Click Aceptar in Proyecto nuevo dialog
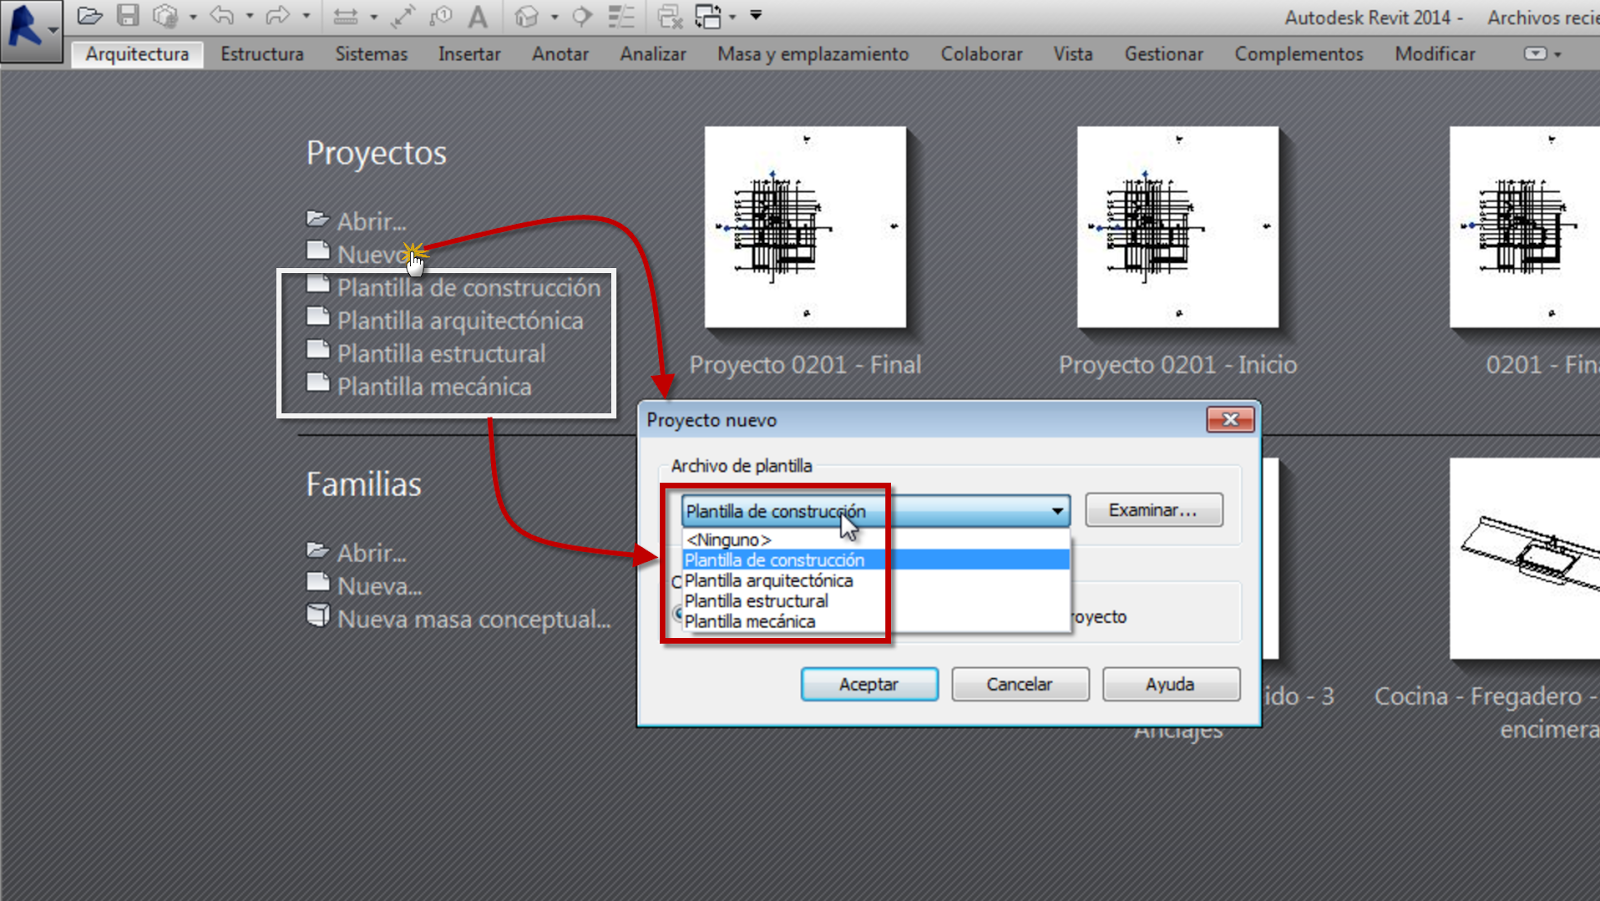 click(869, 684)
